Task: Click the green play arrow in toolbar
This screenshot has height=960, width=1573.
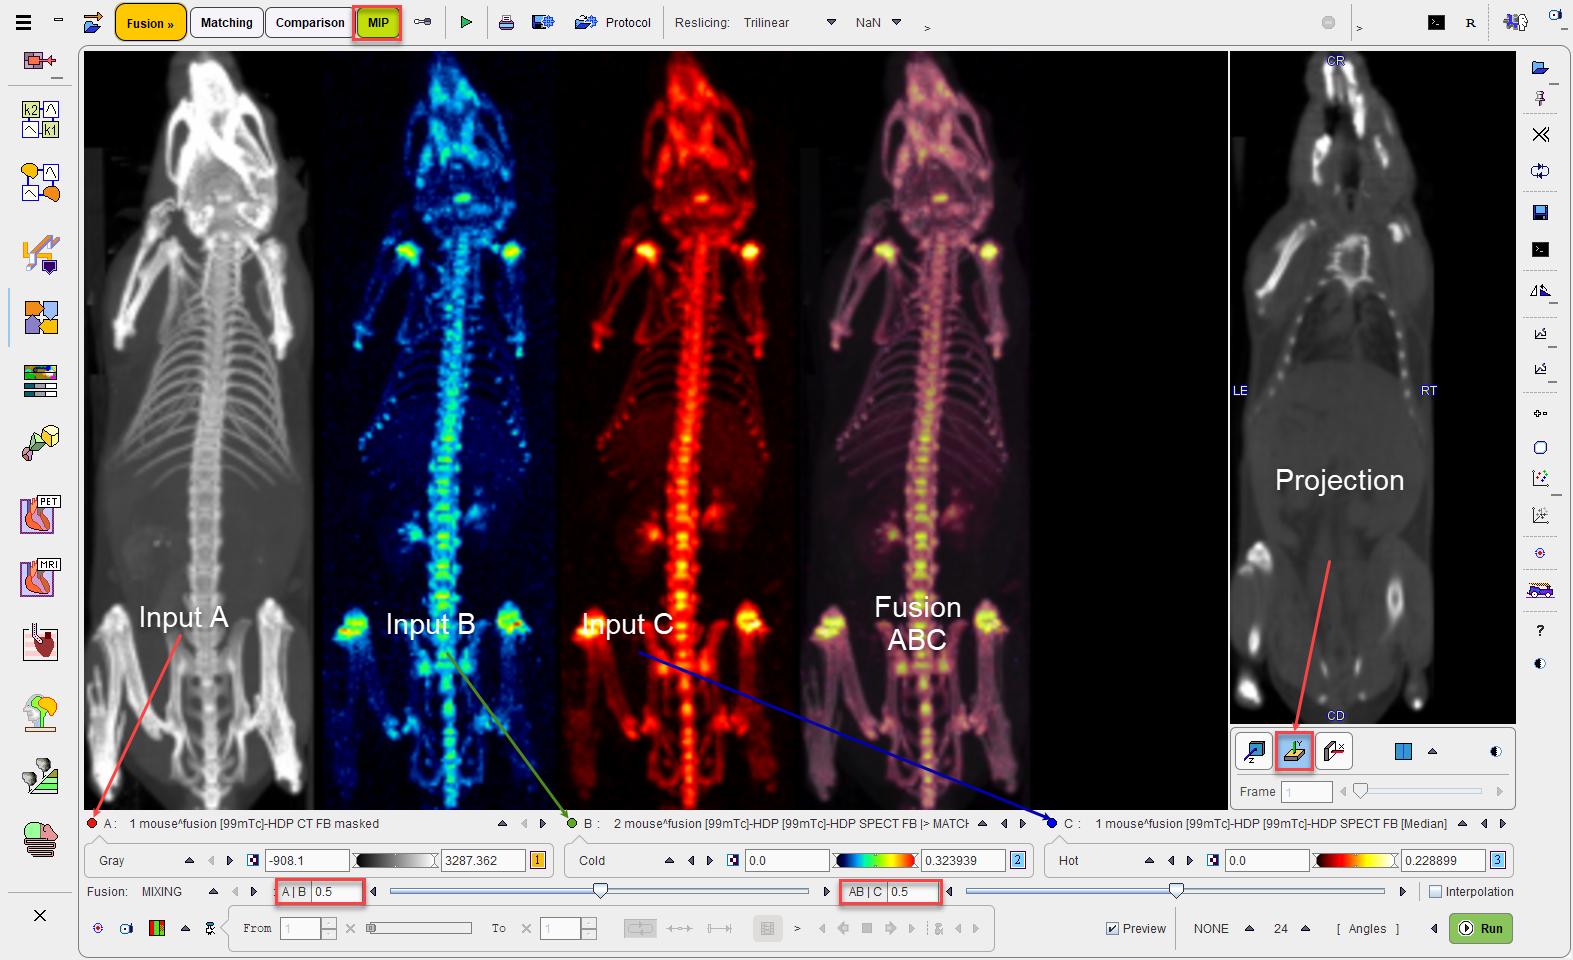Action: [466, 22]
